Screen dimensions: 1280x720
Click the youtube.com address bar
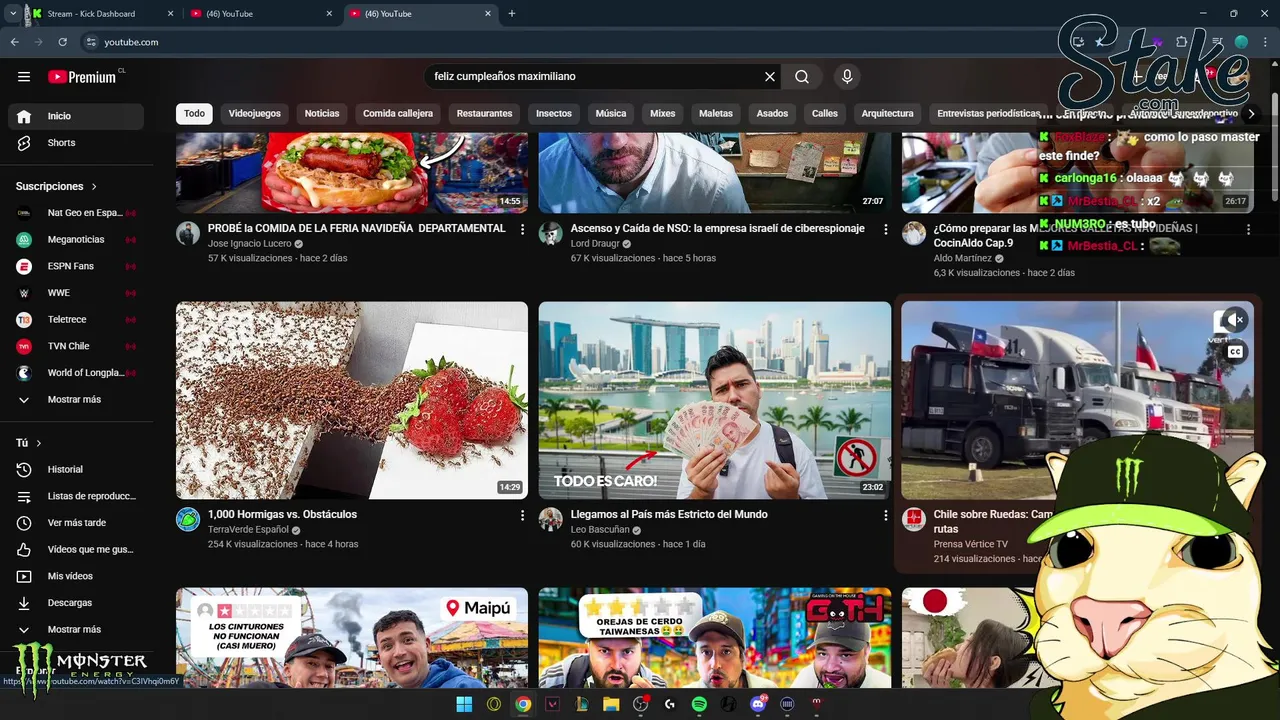(x=560, y=42)
